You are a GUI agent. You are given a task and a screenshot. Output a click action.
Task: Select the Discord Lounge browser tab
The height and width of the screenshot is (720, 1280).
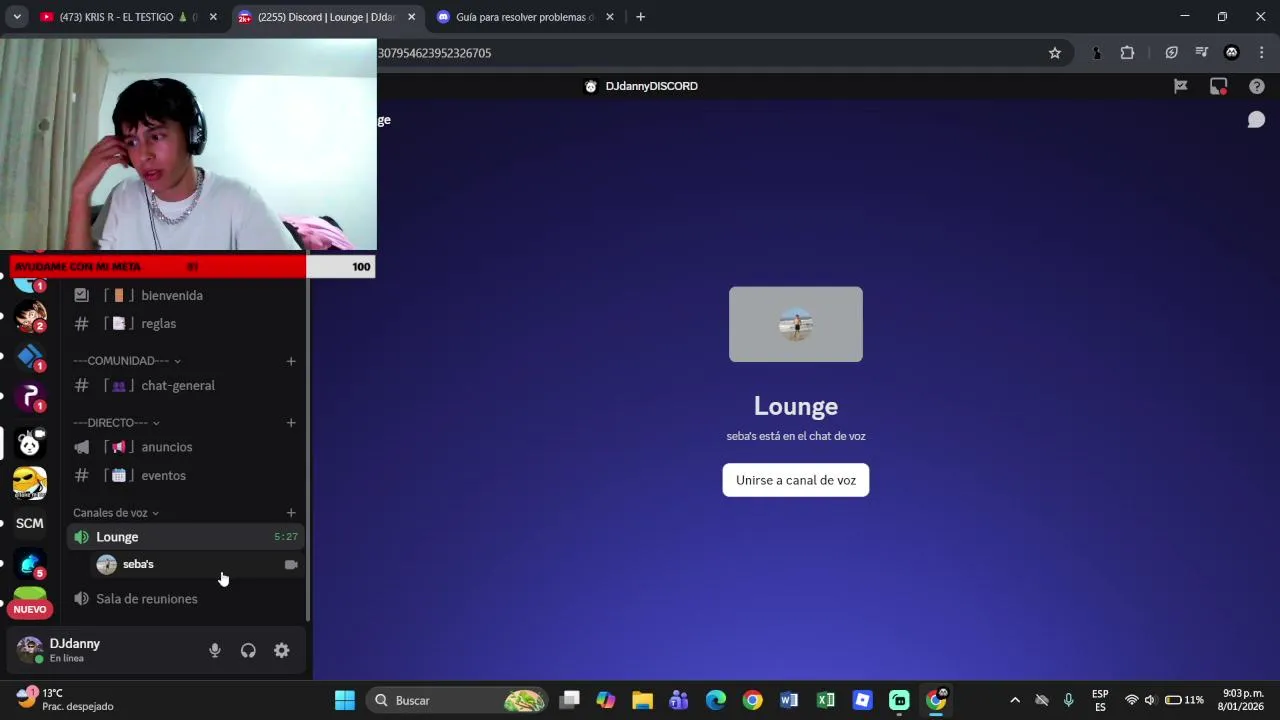[x=325, y=17]
